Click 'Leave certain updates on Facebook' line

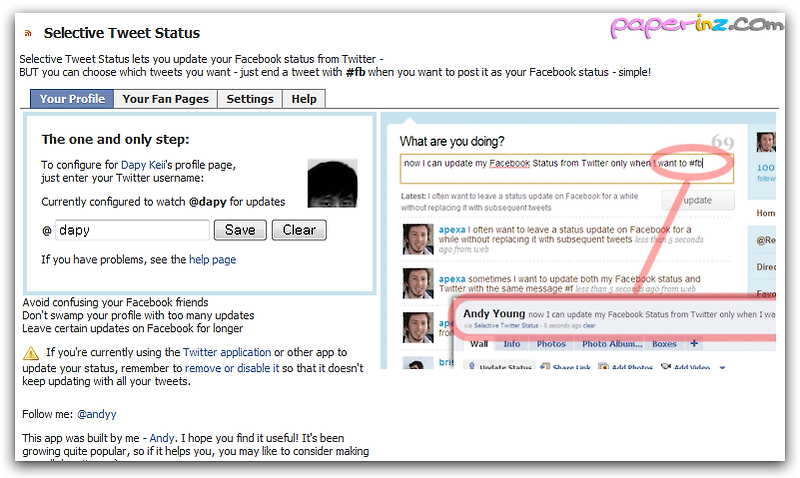coord(133,329)
